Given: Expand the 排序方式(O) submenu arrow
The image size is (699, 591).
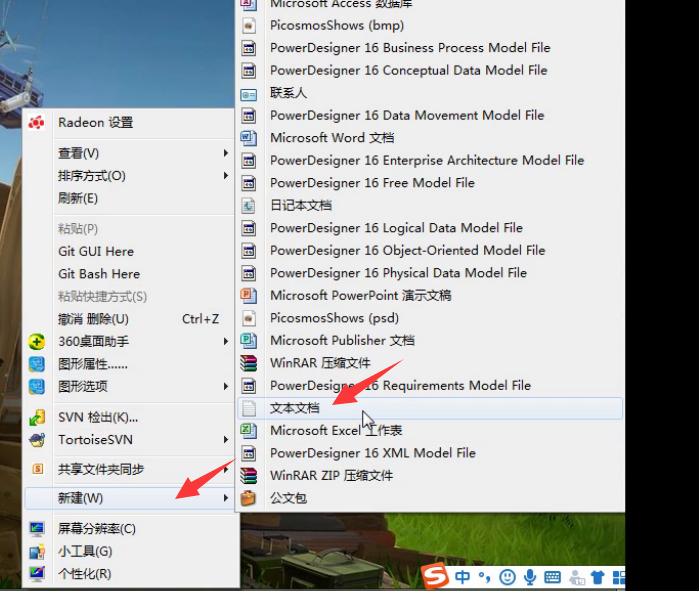Looking at the screenshot, I should tap(226, 176).
